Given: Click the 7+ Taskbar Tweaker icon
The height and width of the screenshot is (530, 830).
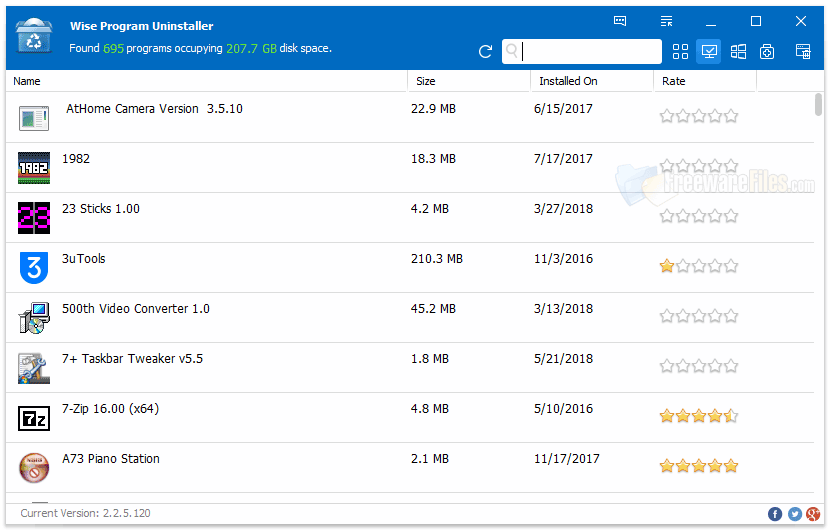Looking at the screenshot, I should [x=34, y=367].
